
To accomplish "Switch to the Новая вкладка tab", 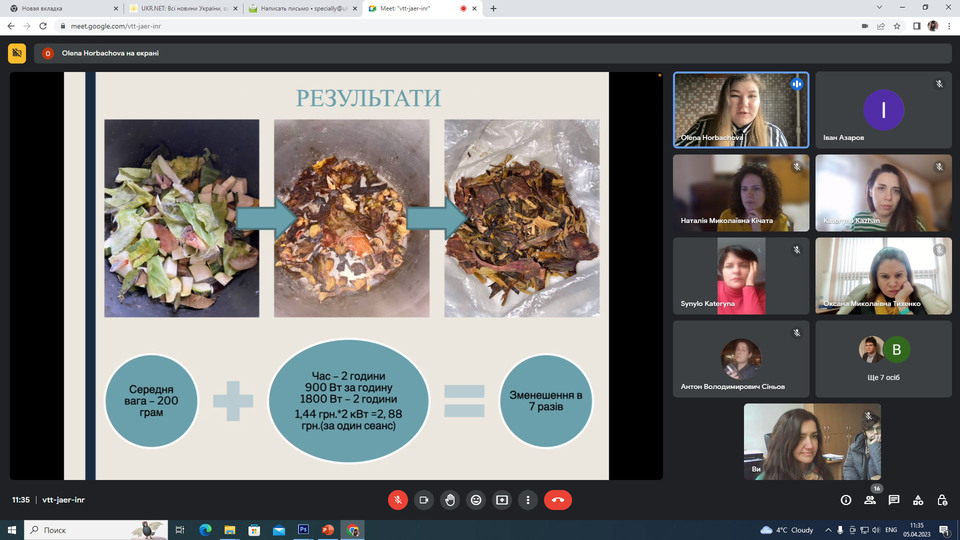I will (60, 8).
